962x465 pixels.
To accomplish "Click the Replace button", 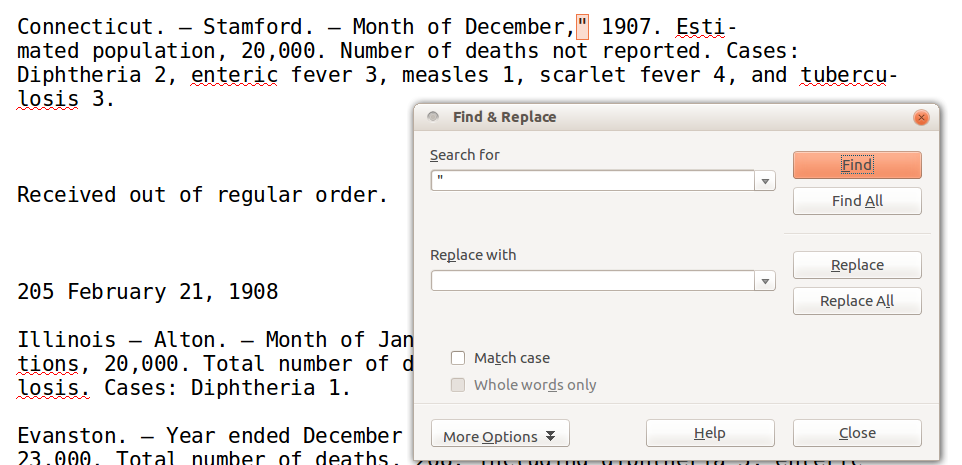I will tap(856, 265).
